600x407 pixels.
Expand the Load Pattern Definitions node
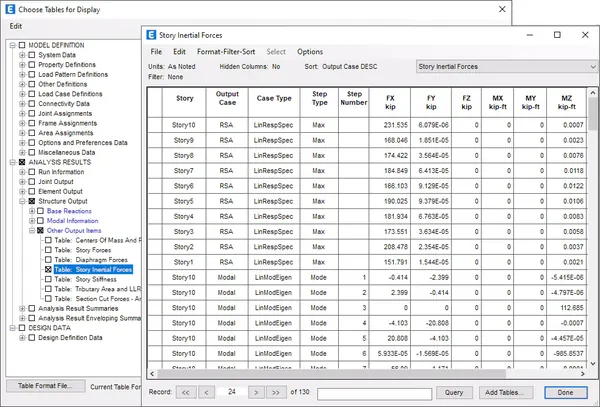tap(22, 75)
